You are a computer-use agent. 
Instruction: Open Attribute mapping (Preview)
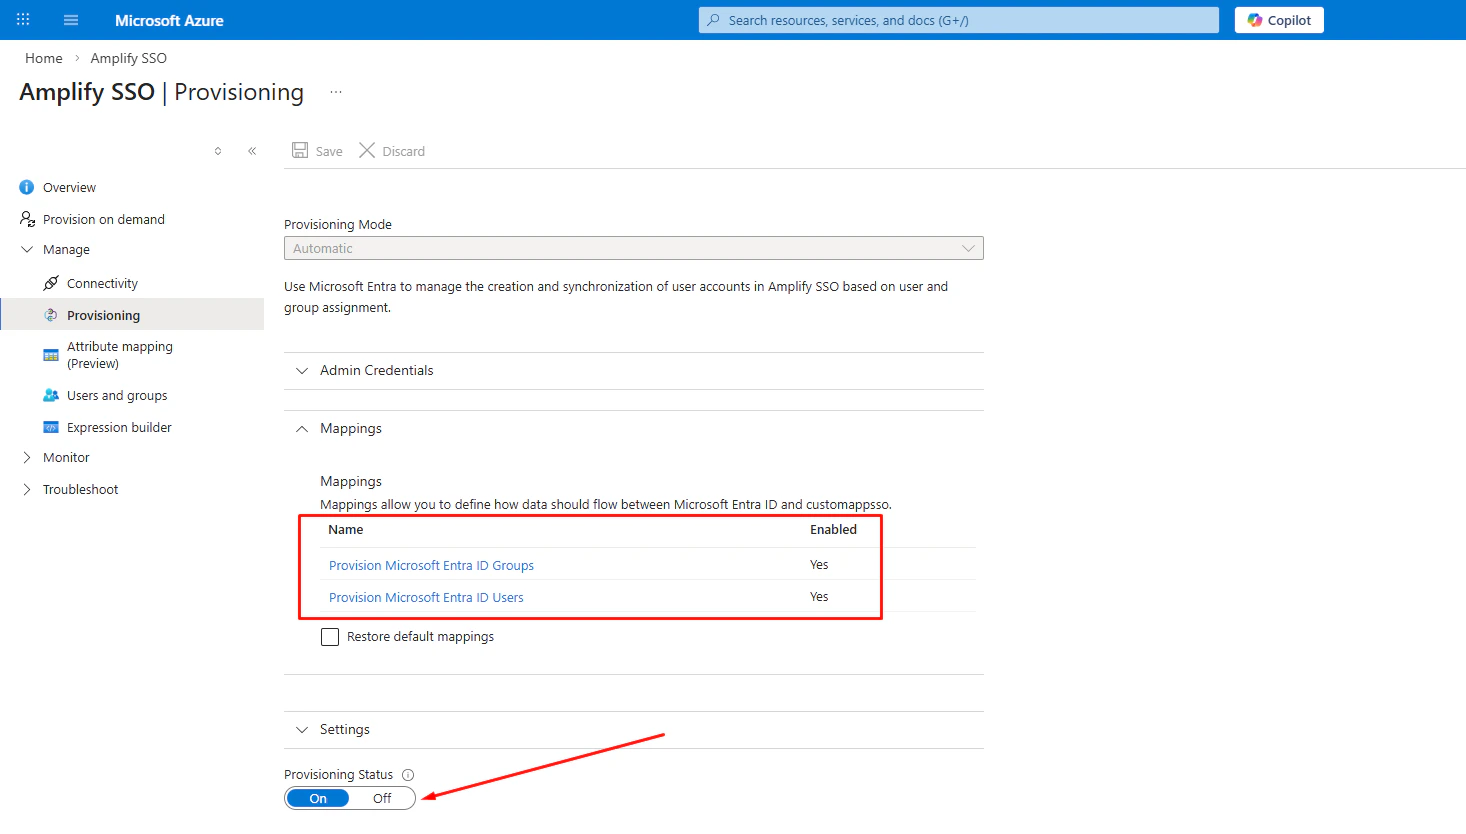coord(120,355)
